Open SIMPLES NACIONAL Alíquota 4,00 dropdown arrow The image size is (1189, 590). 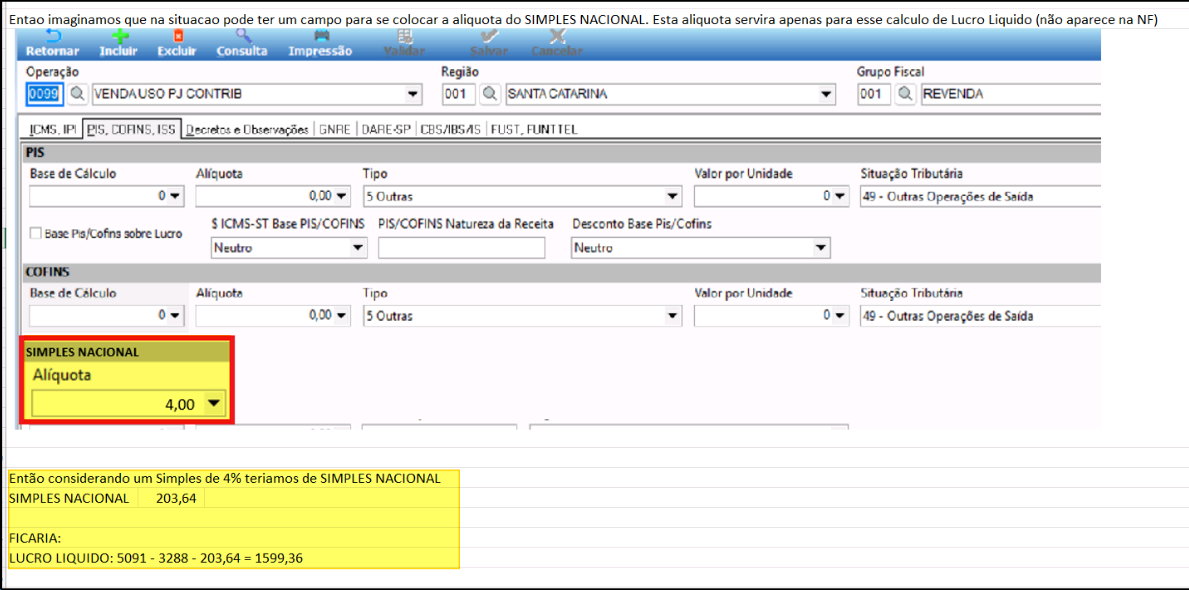tap(215, 404)
